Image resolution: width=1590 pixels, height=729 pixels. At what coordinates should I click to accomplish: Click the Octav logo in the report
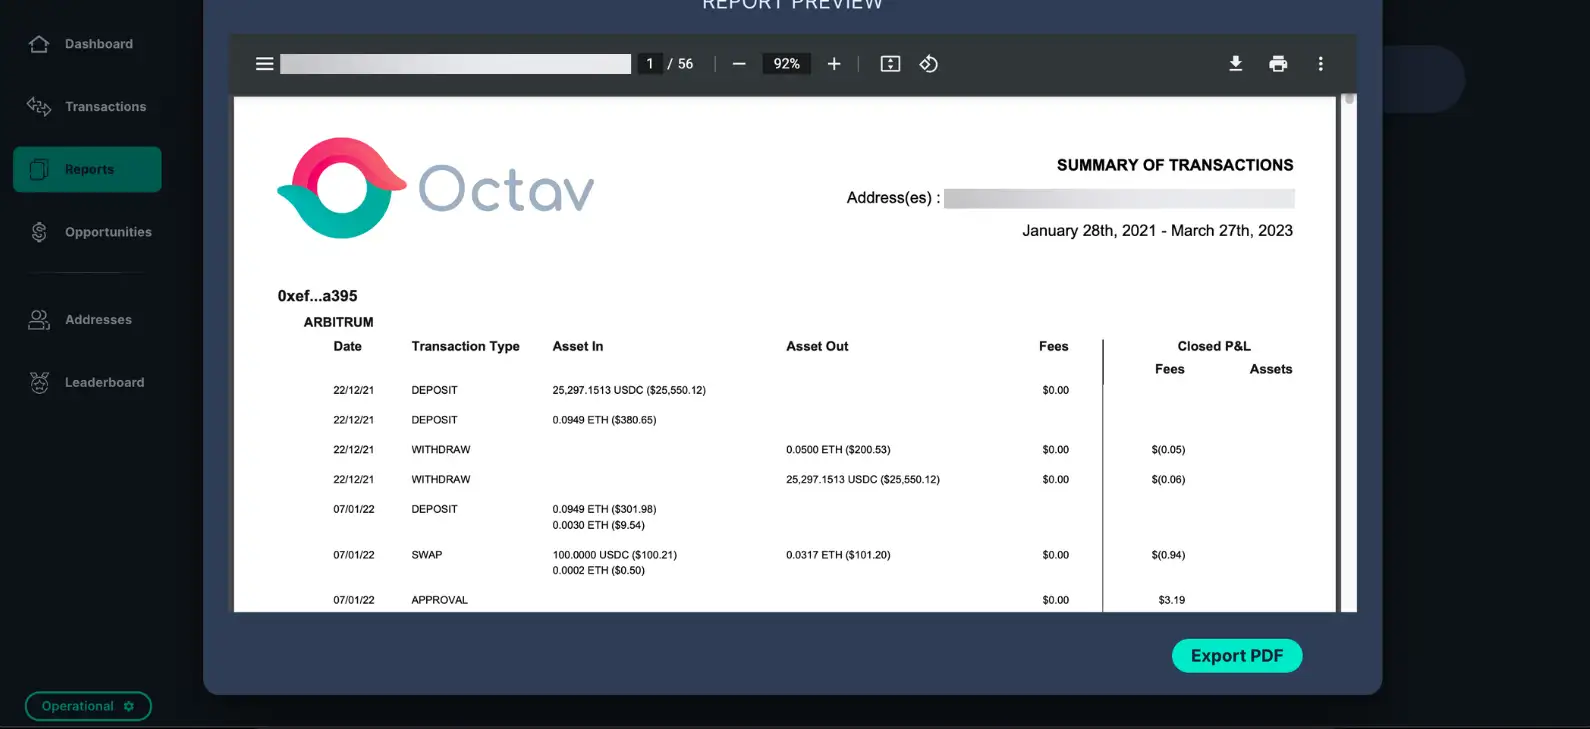(x=436, y=188)
